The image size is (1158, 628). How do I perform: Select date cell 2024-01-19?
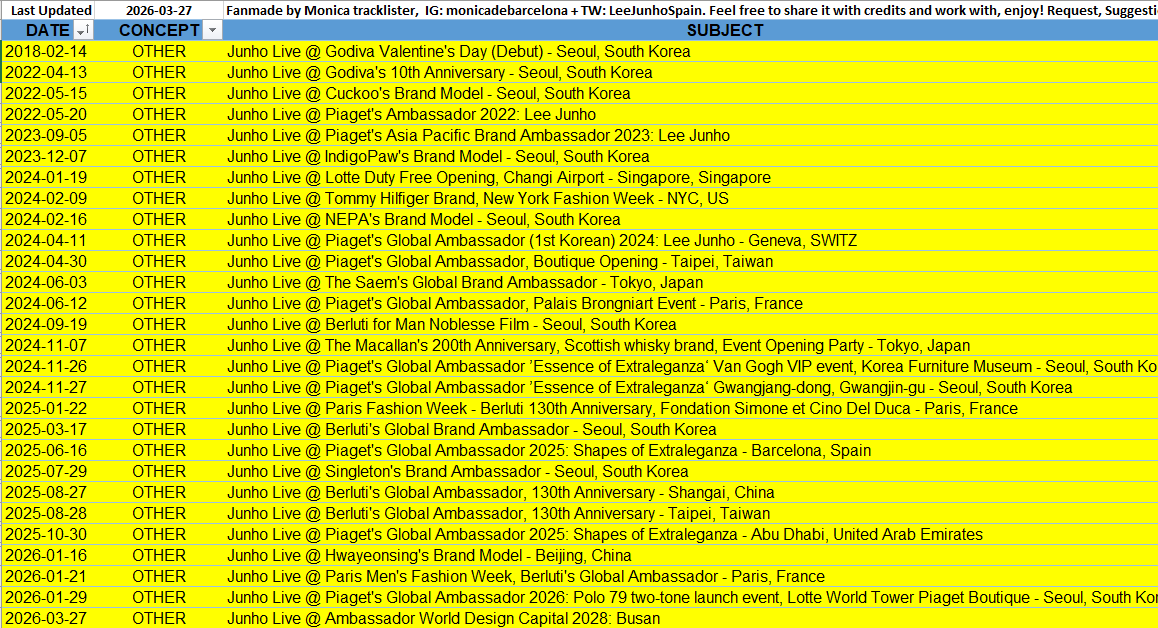click(48, 177)
